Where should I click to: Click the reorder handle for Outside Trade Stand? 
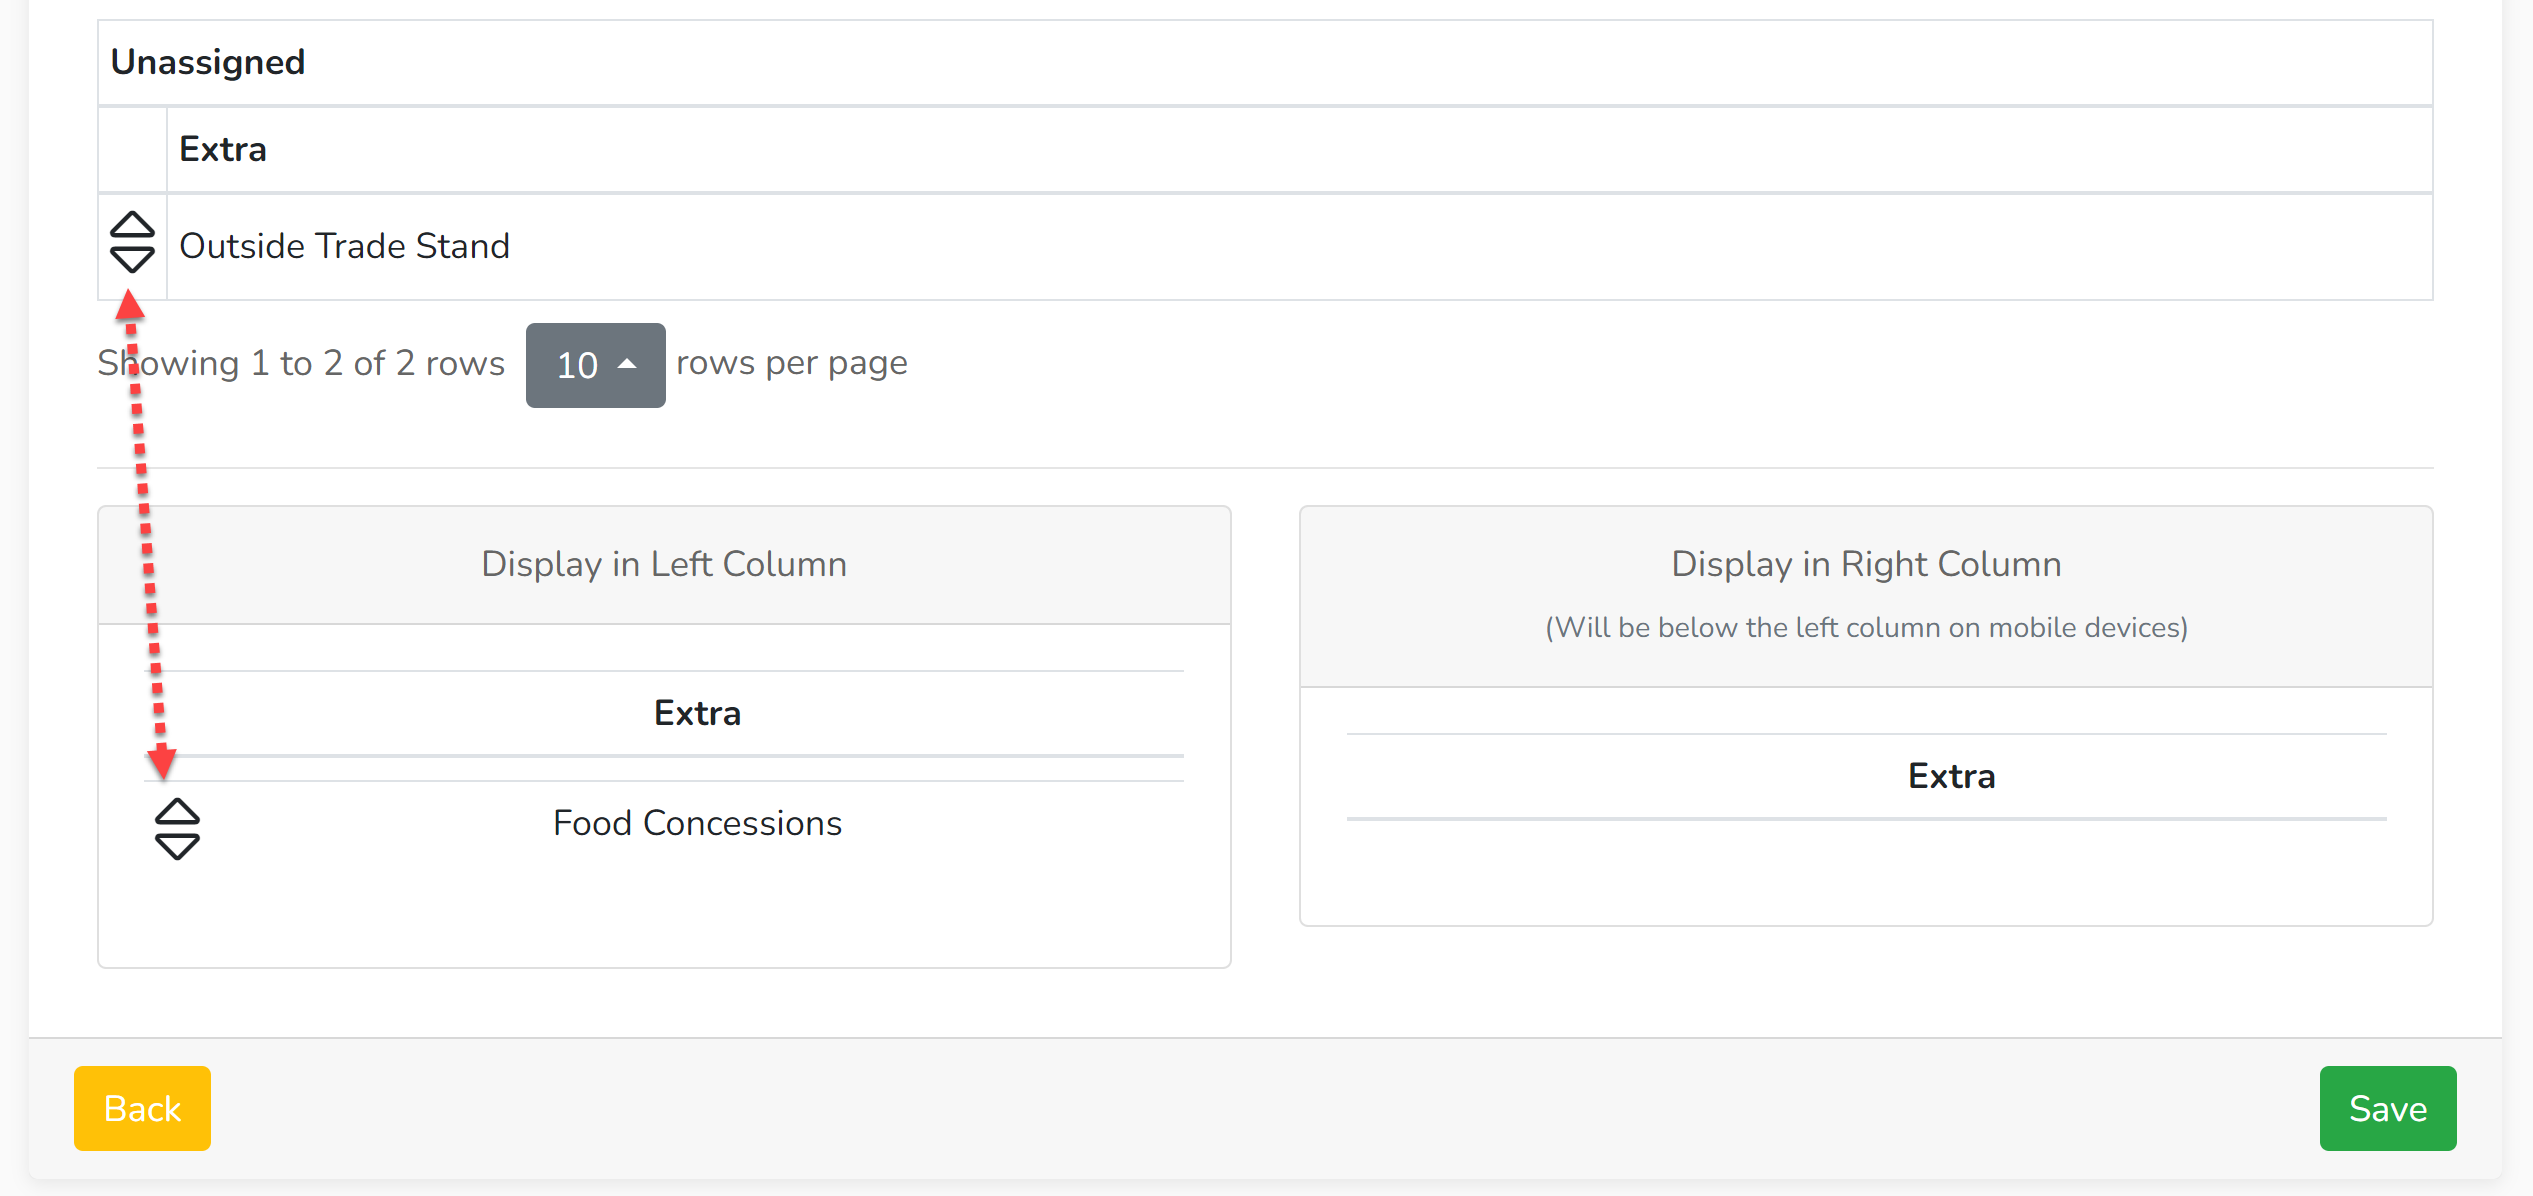click(132, 243)
